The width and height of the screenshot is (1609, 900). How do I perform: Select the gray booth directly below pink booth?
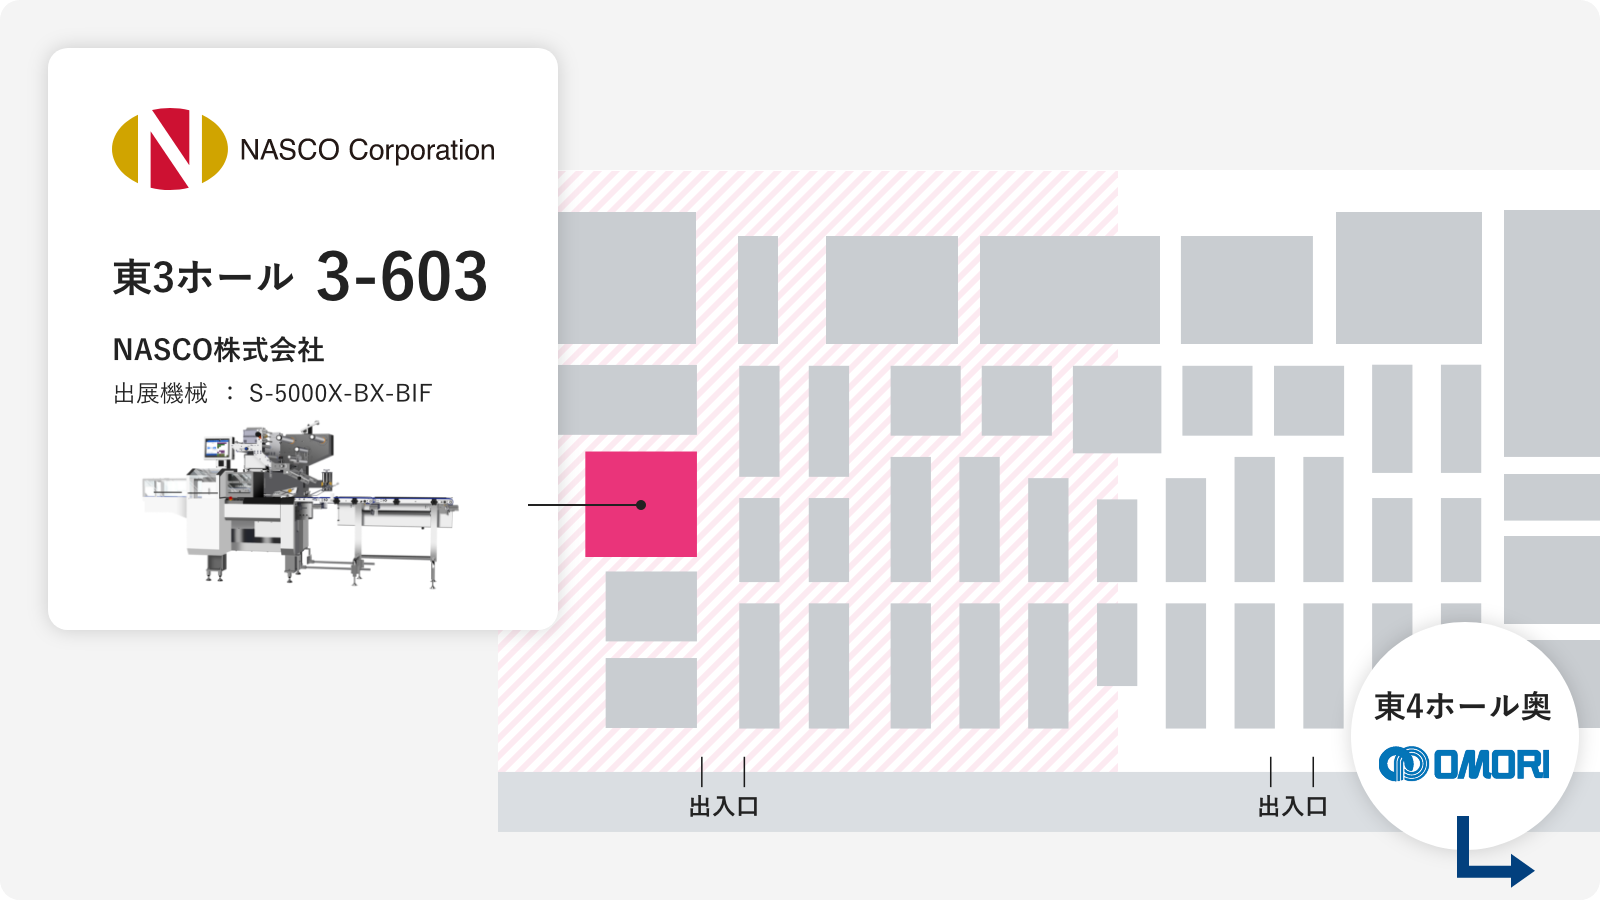click(651, 606)
